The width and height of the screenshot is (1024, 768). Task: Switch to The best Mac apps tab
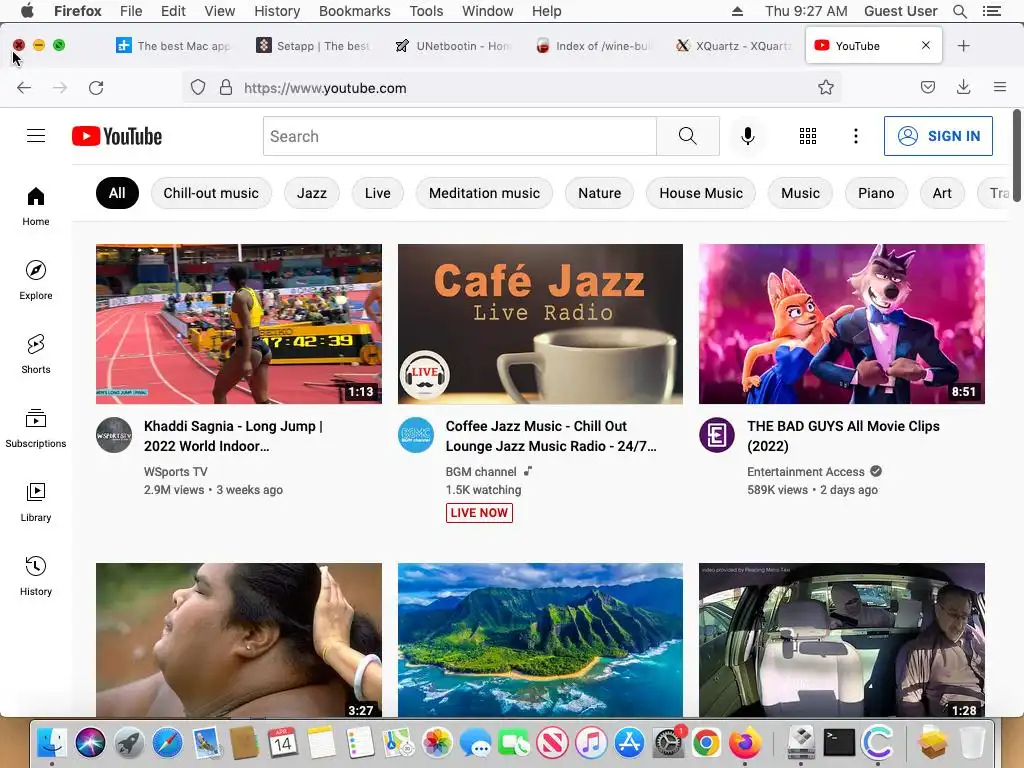point(173,46)
